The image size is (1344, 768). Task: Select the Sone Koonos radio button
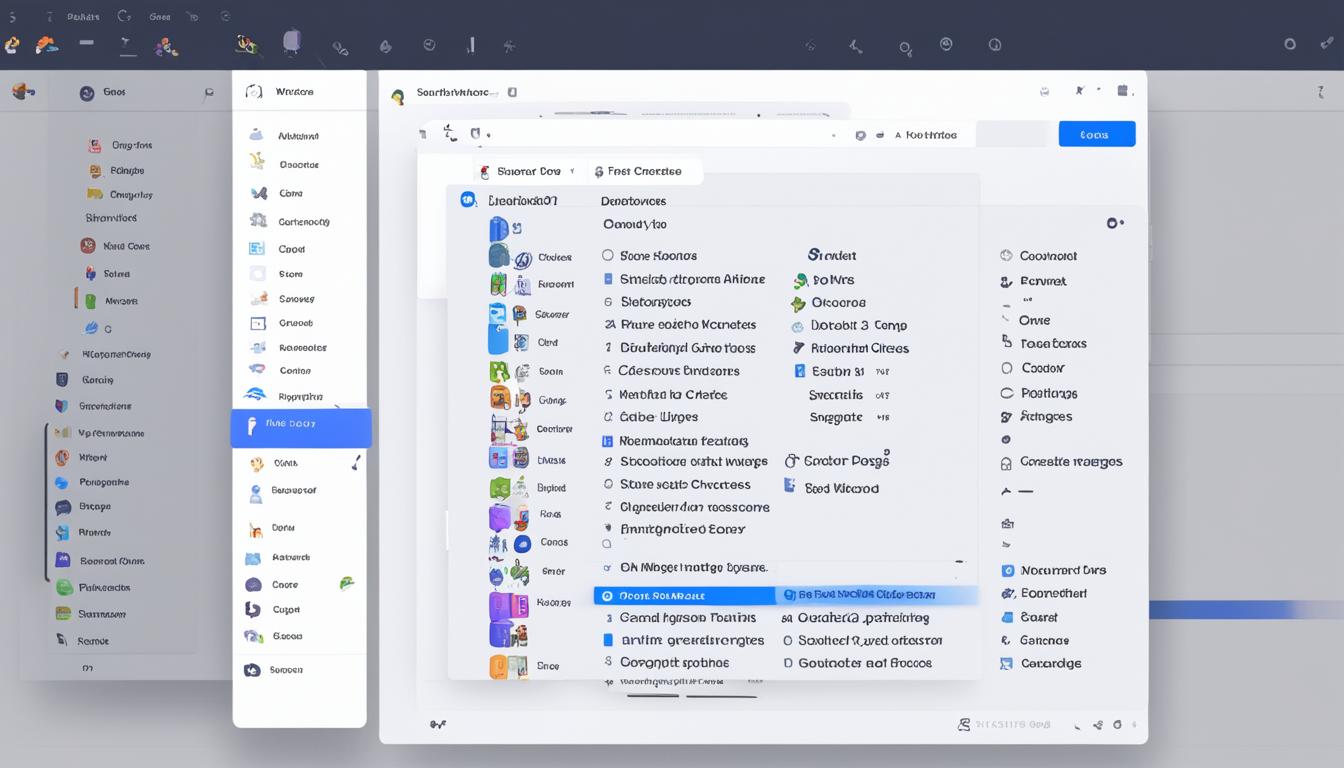pos(607,255)
